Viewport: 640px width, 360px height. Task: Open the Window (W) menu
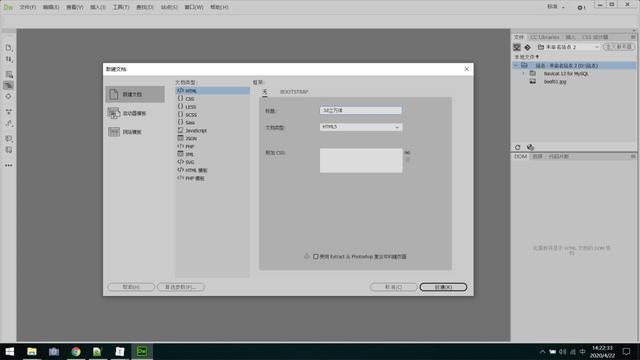click(194, 7)
